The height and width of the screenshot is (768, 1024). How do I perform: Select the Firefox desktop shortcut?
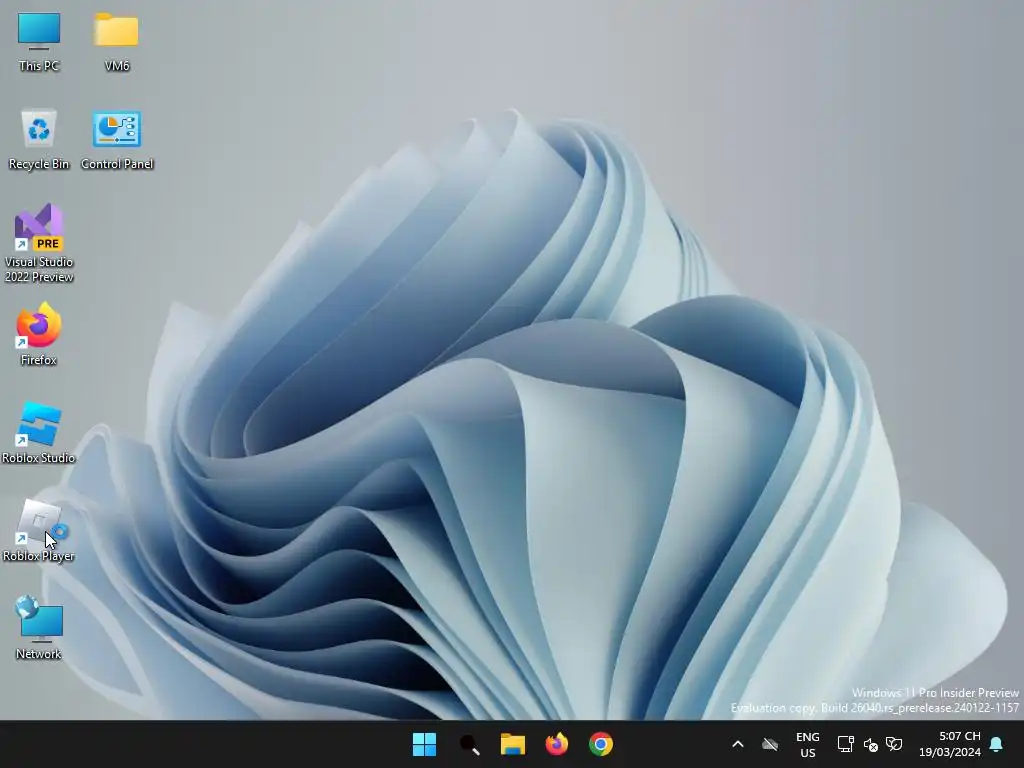[x=39, y=334]
